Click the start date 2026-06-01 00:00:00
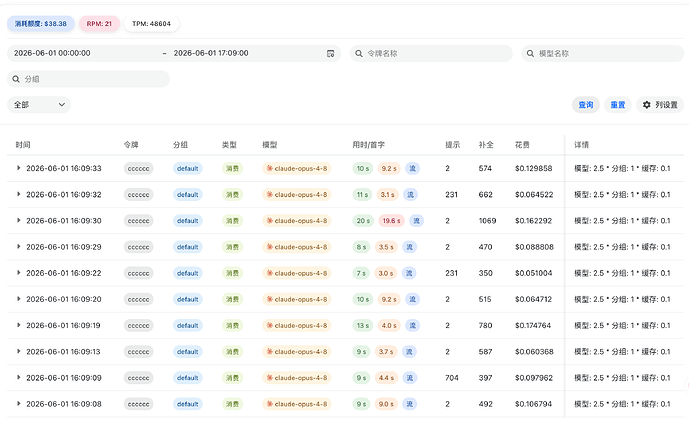689x421 pixels. point(52,53)
